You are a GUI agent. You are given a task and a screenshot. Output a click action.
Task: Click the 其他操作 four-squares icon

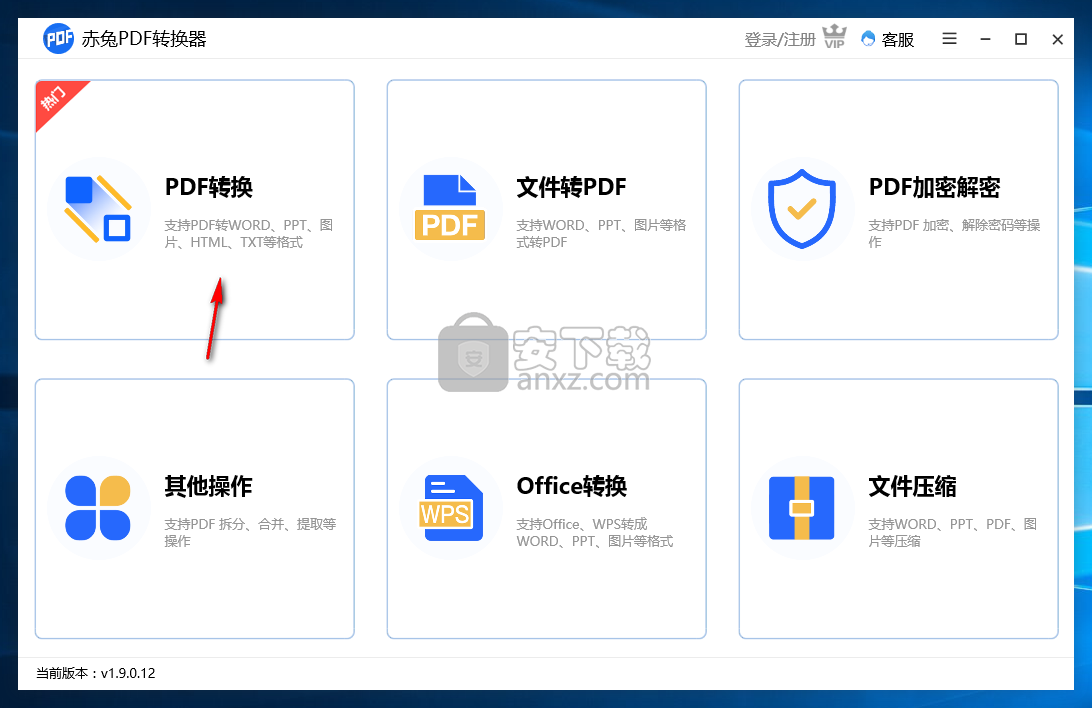click(98, 508)
